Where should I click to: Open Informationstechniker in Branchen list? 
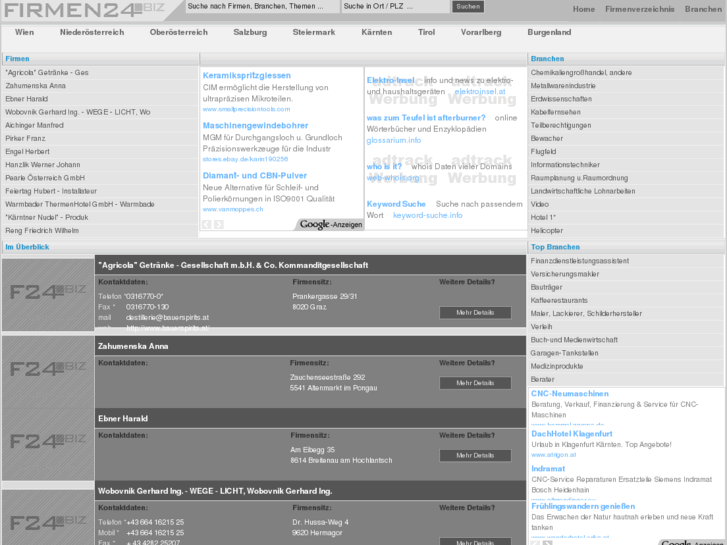point(565,165)
